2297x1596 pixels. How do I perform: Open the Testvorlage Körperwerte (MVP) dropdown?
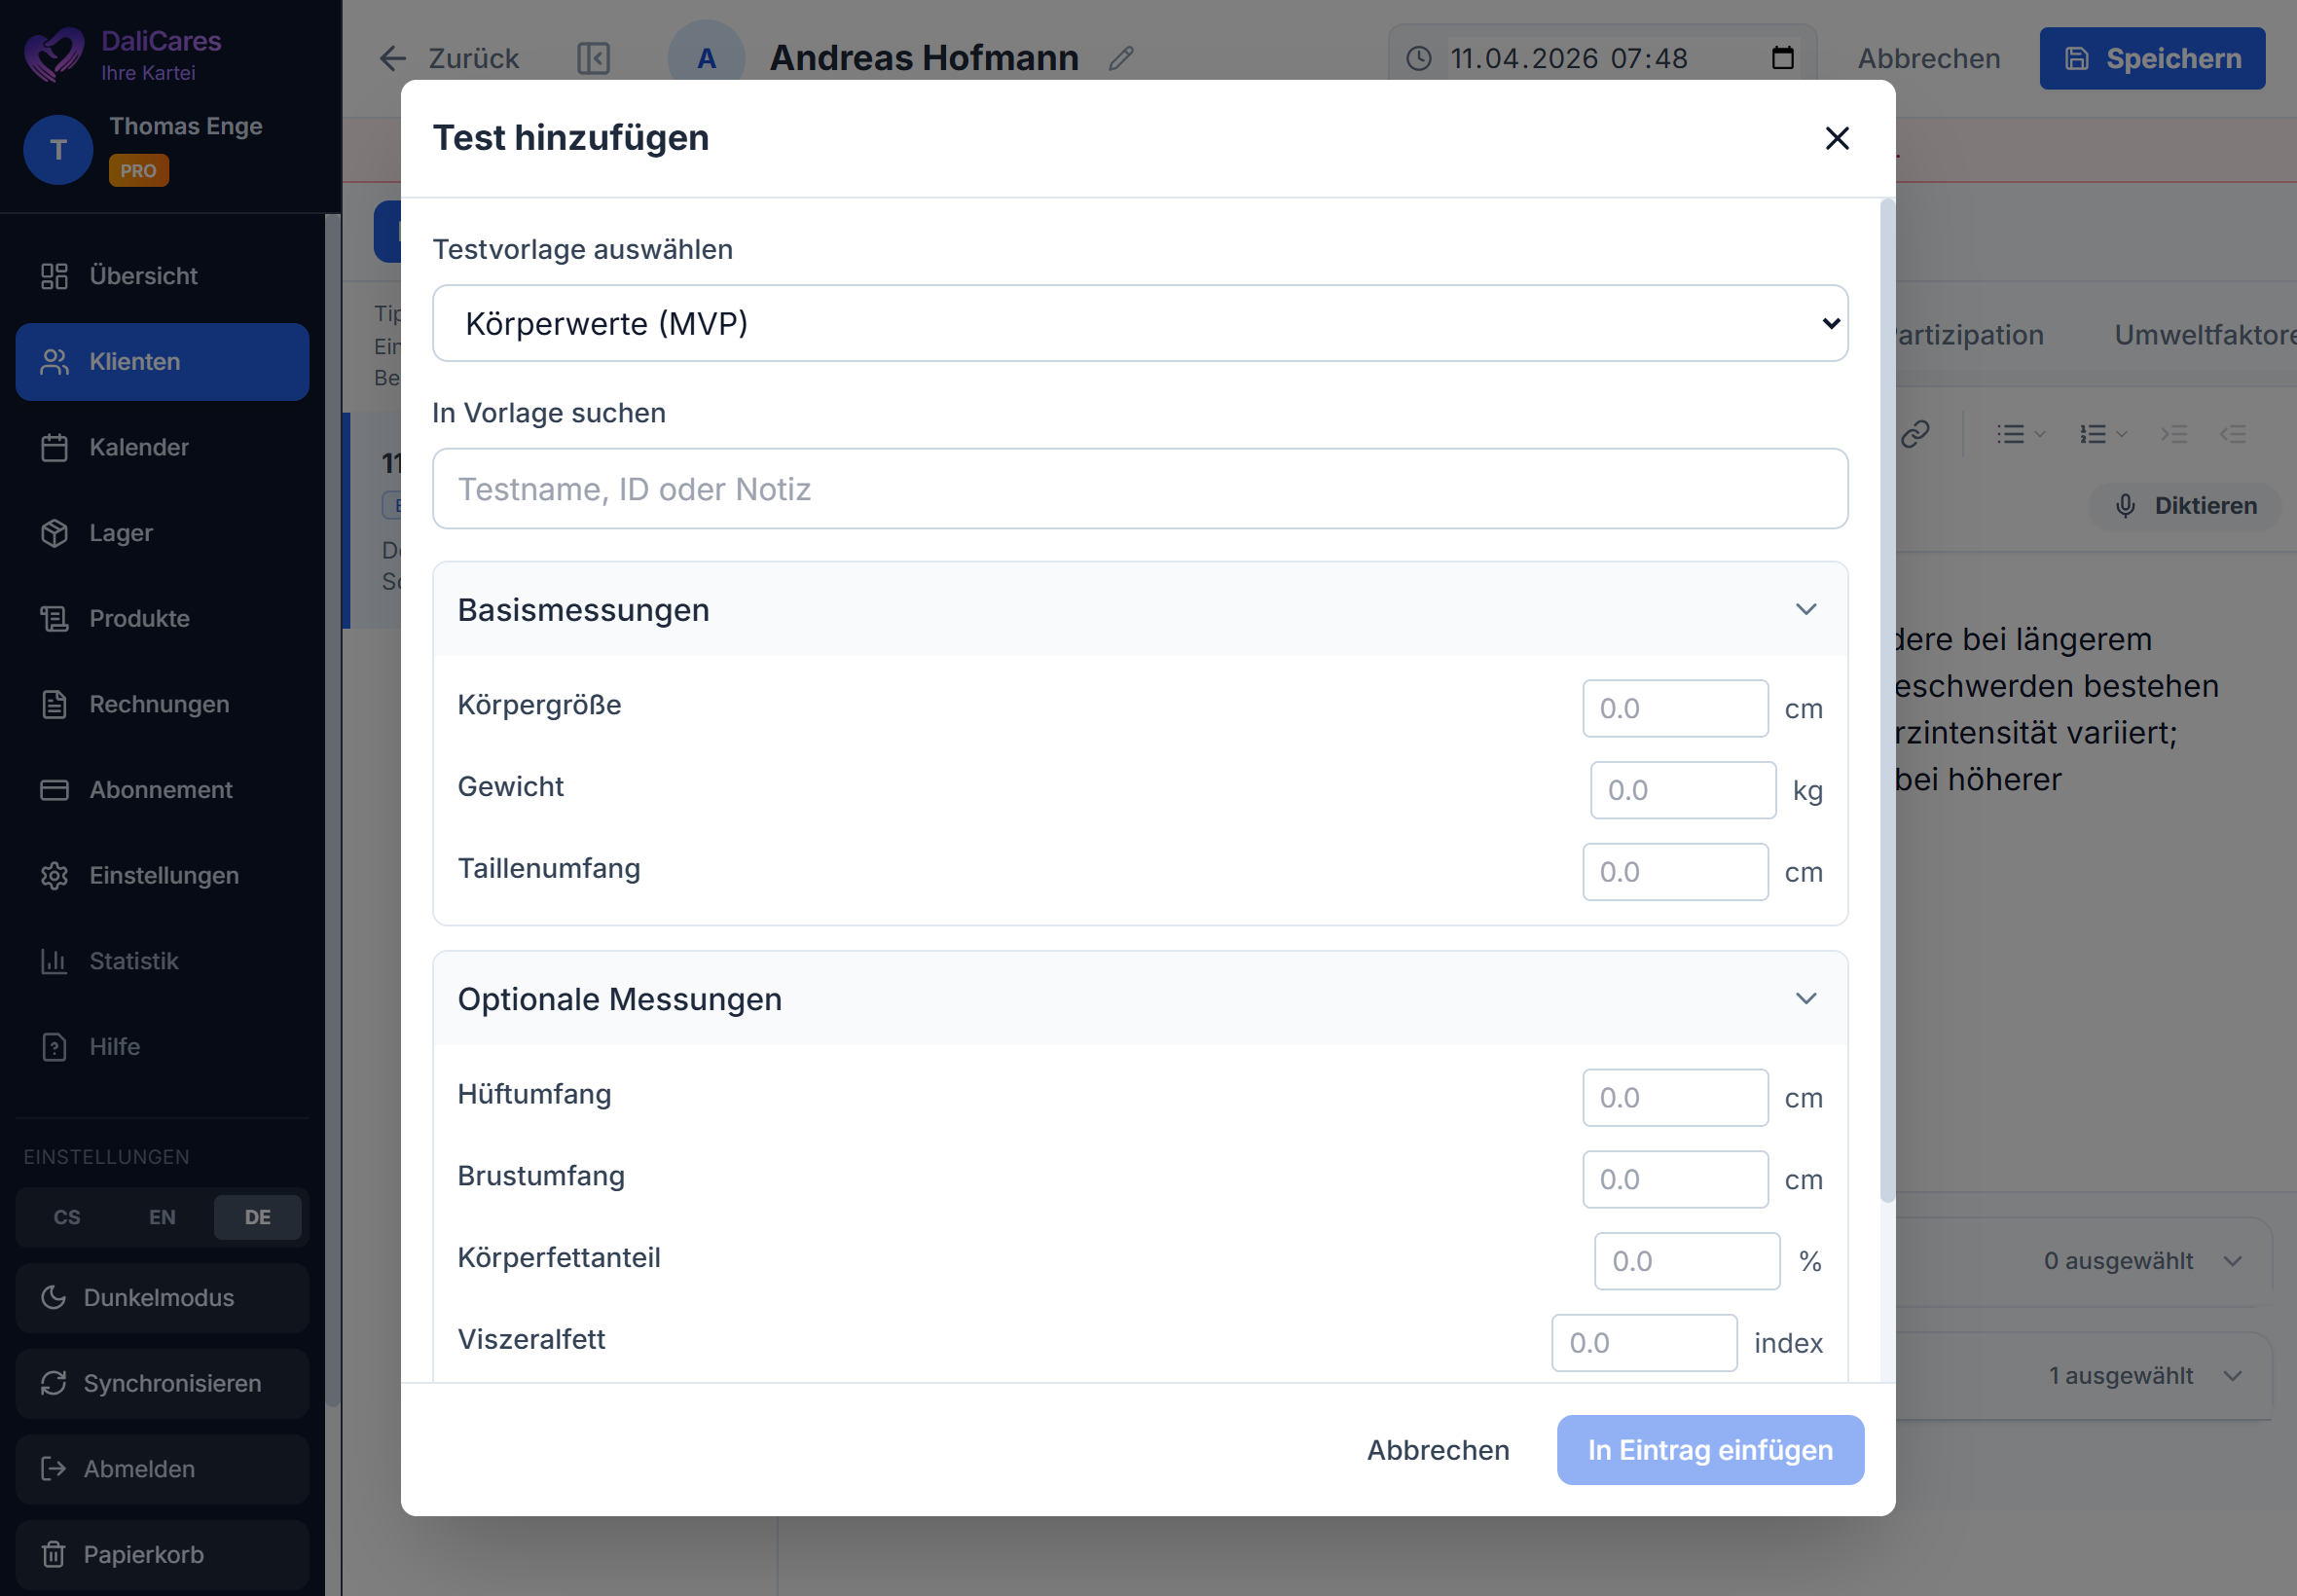coord(1139,324)
